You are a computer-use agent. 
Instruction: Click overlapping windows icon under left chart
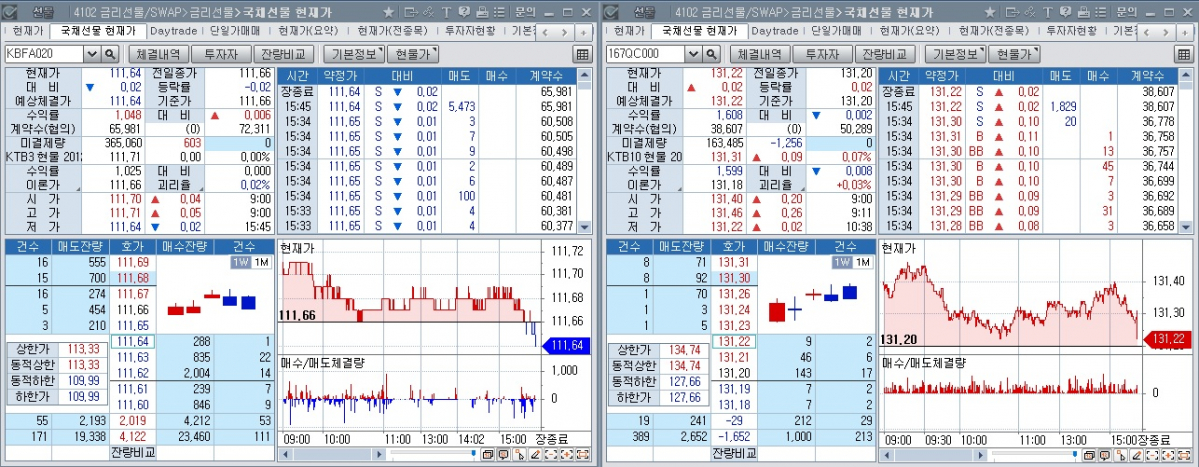(488, 455)
